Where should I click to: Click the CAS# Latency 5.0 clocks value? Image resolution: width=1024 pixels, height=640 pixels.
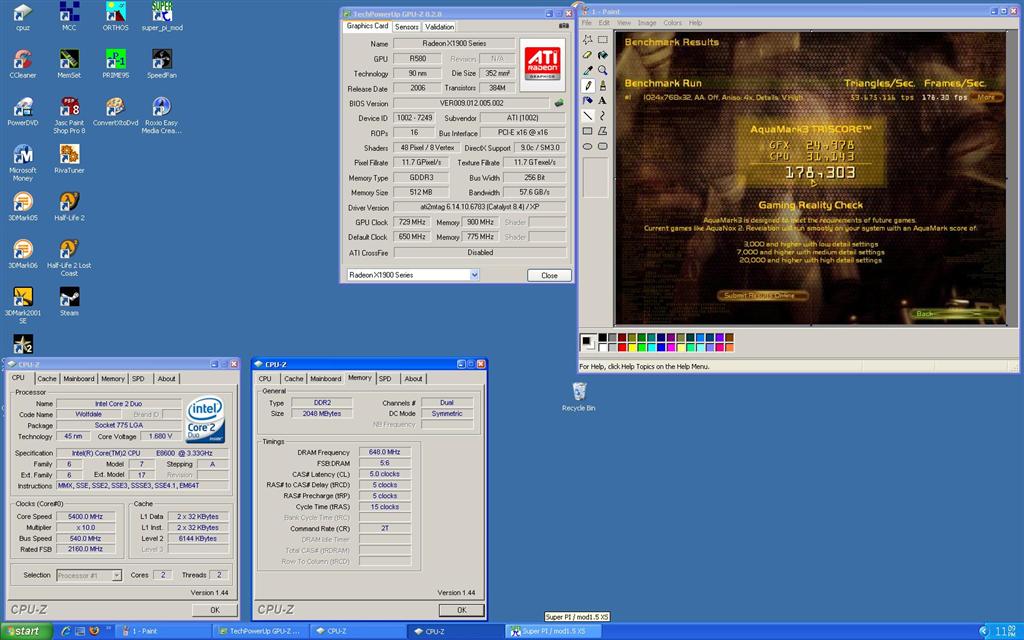click(385, 474)
